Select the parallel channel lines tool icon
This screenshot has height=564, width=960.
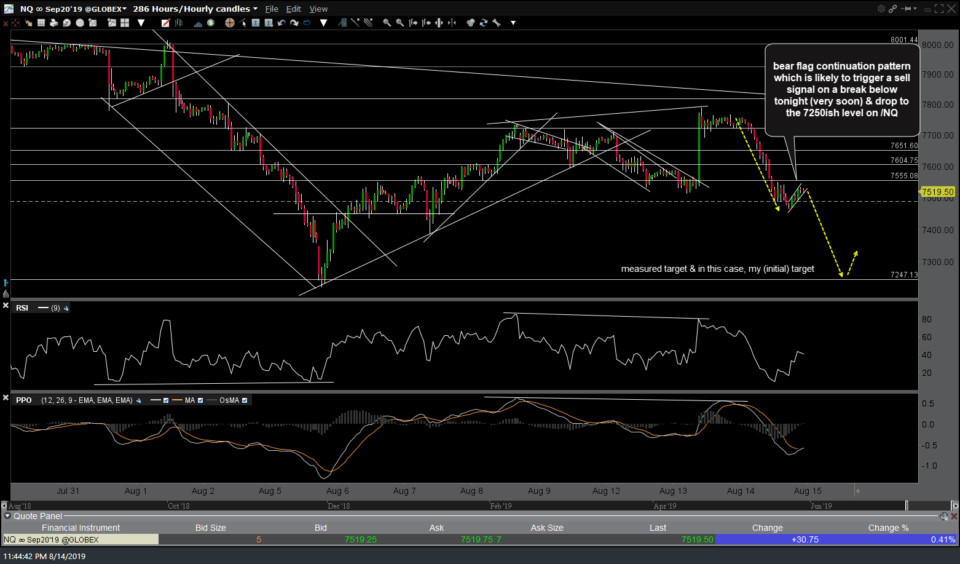point(368,23)
